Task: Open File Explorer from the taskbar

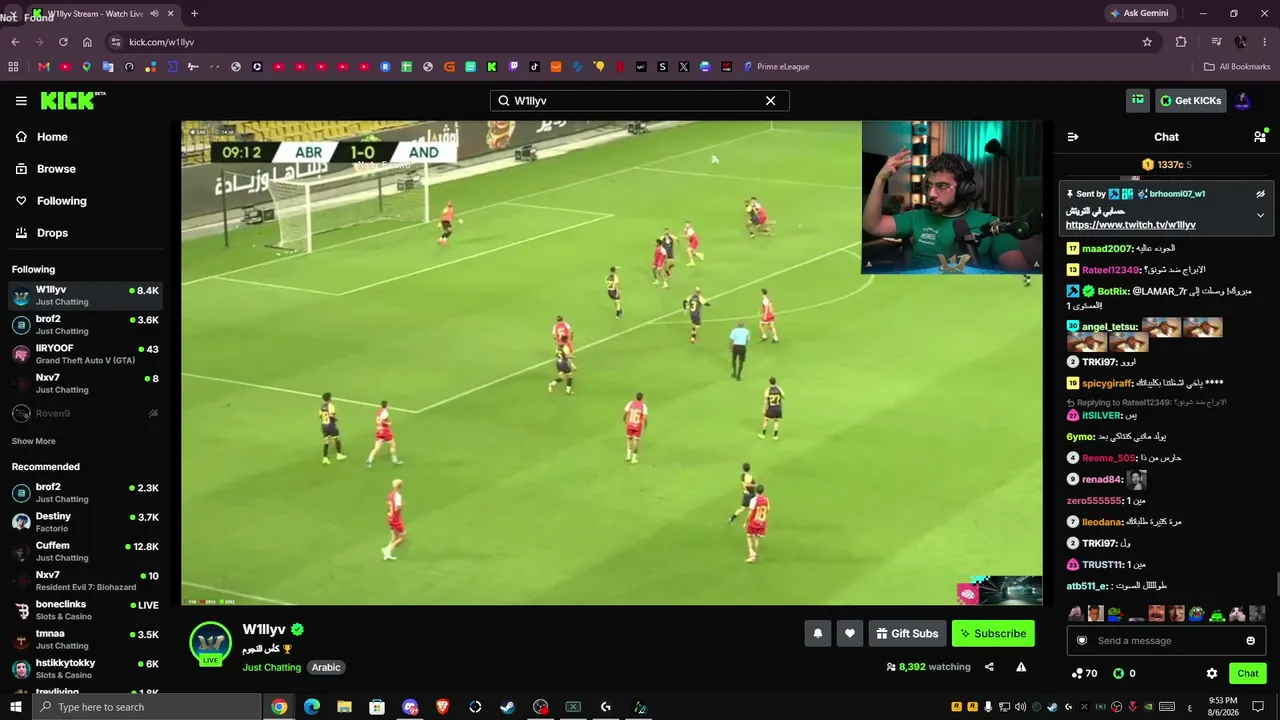Action: tap(345, 707)
